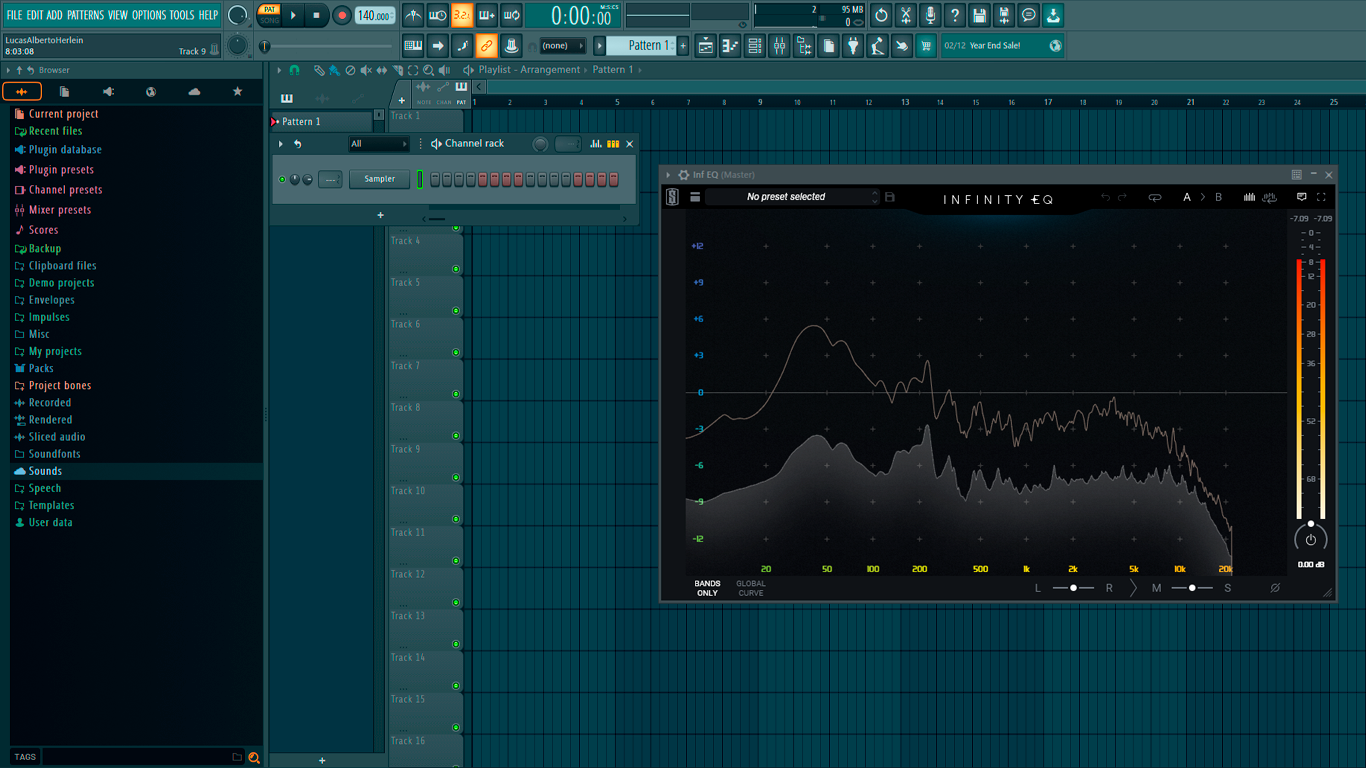
Task: Click the Sampler channel button
Action: pyautogui.click(x=379, y=179)
